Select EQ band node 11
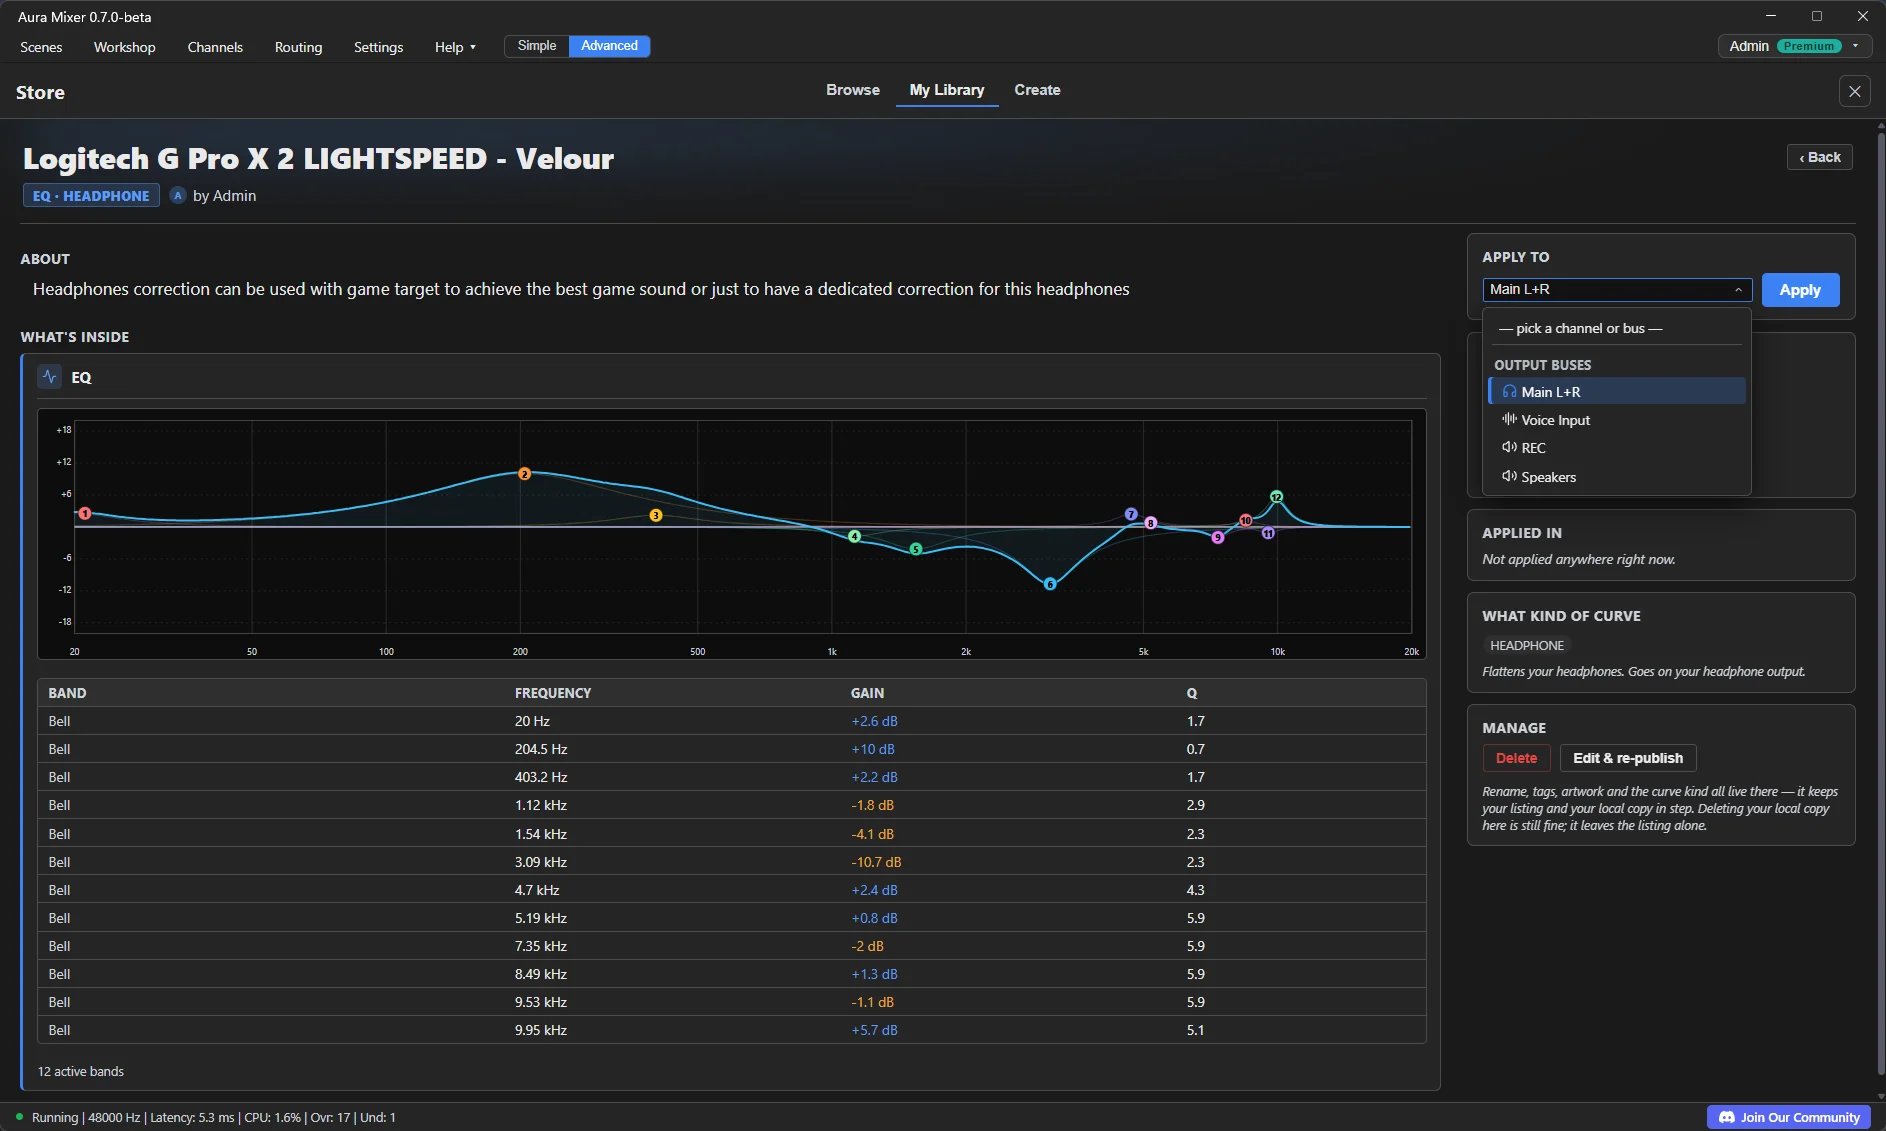This screenshot has width=1886, height=1131. (x=1268, y=534)
